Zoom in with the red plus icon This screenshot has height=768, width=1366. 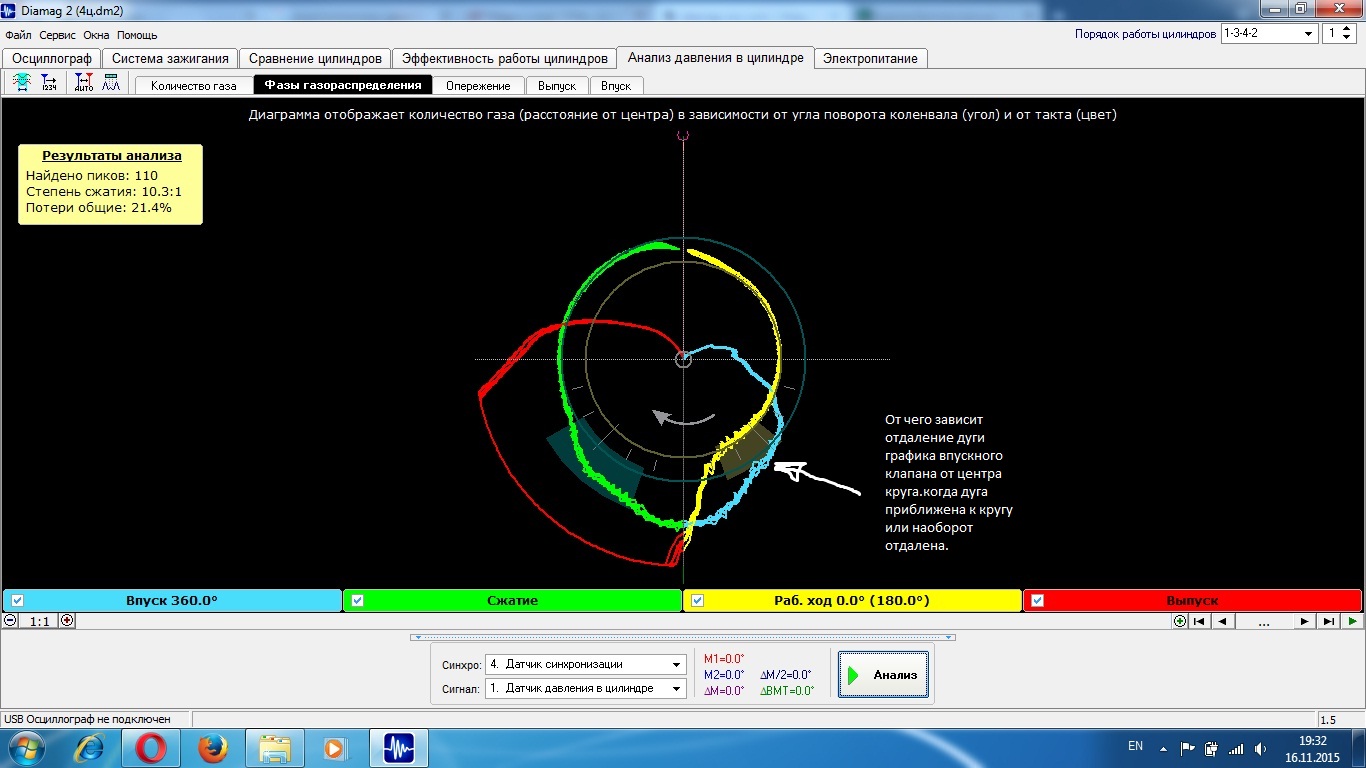click(67, 620)
